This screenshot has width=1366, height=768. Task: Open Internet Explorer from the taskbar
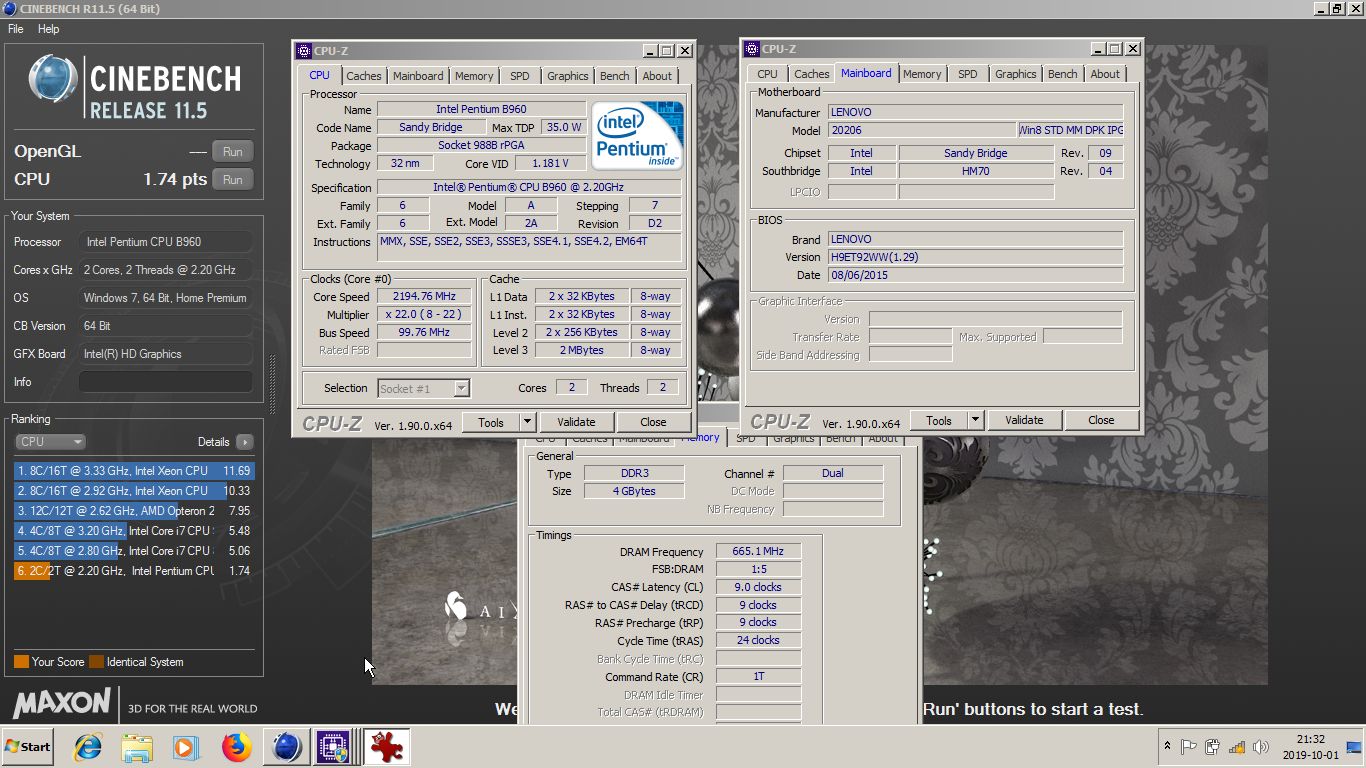[x=88, y=747]
